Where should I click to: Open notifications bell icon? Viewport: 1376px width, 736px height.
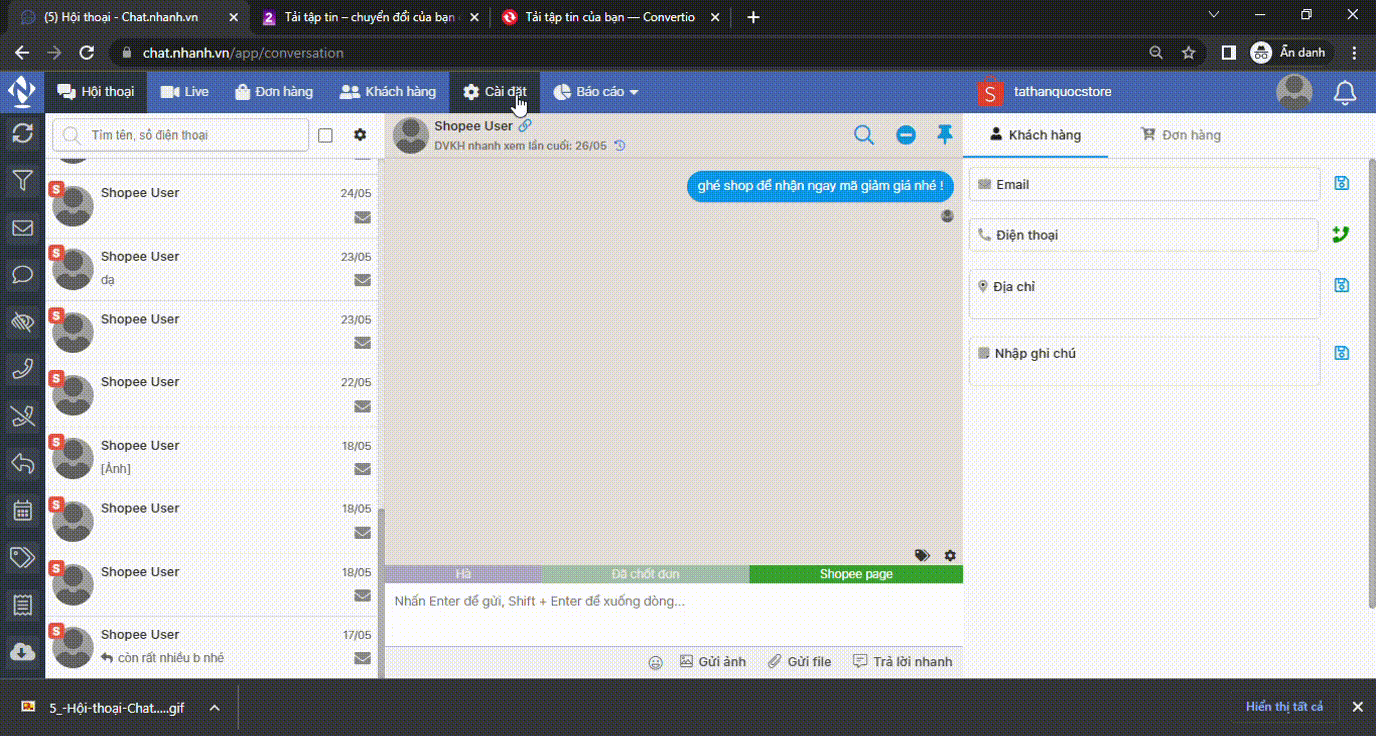[1345, 93]
